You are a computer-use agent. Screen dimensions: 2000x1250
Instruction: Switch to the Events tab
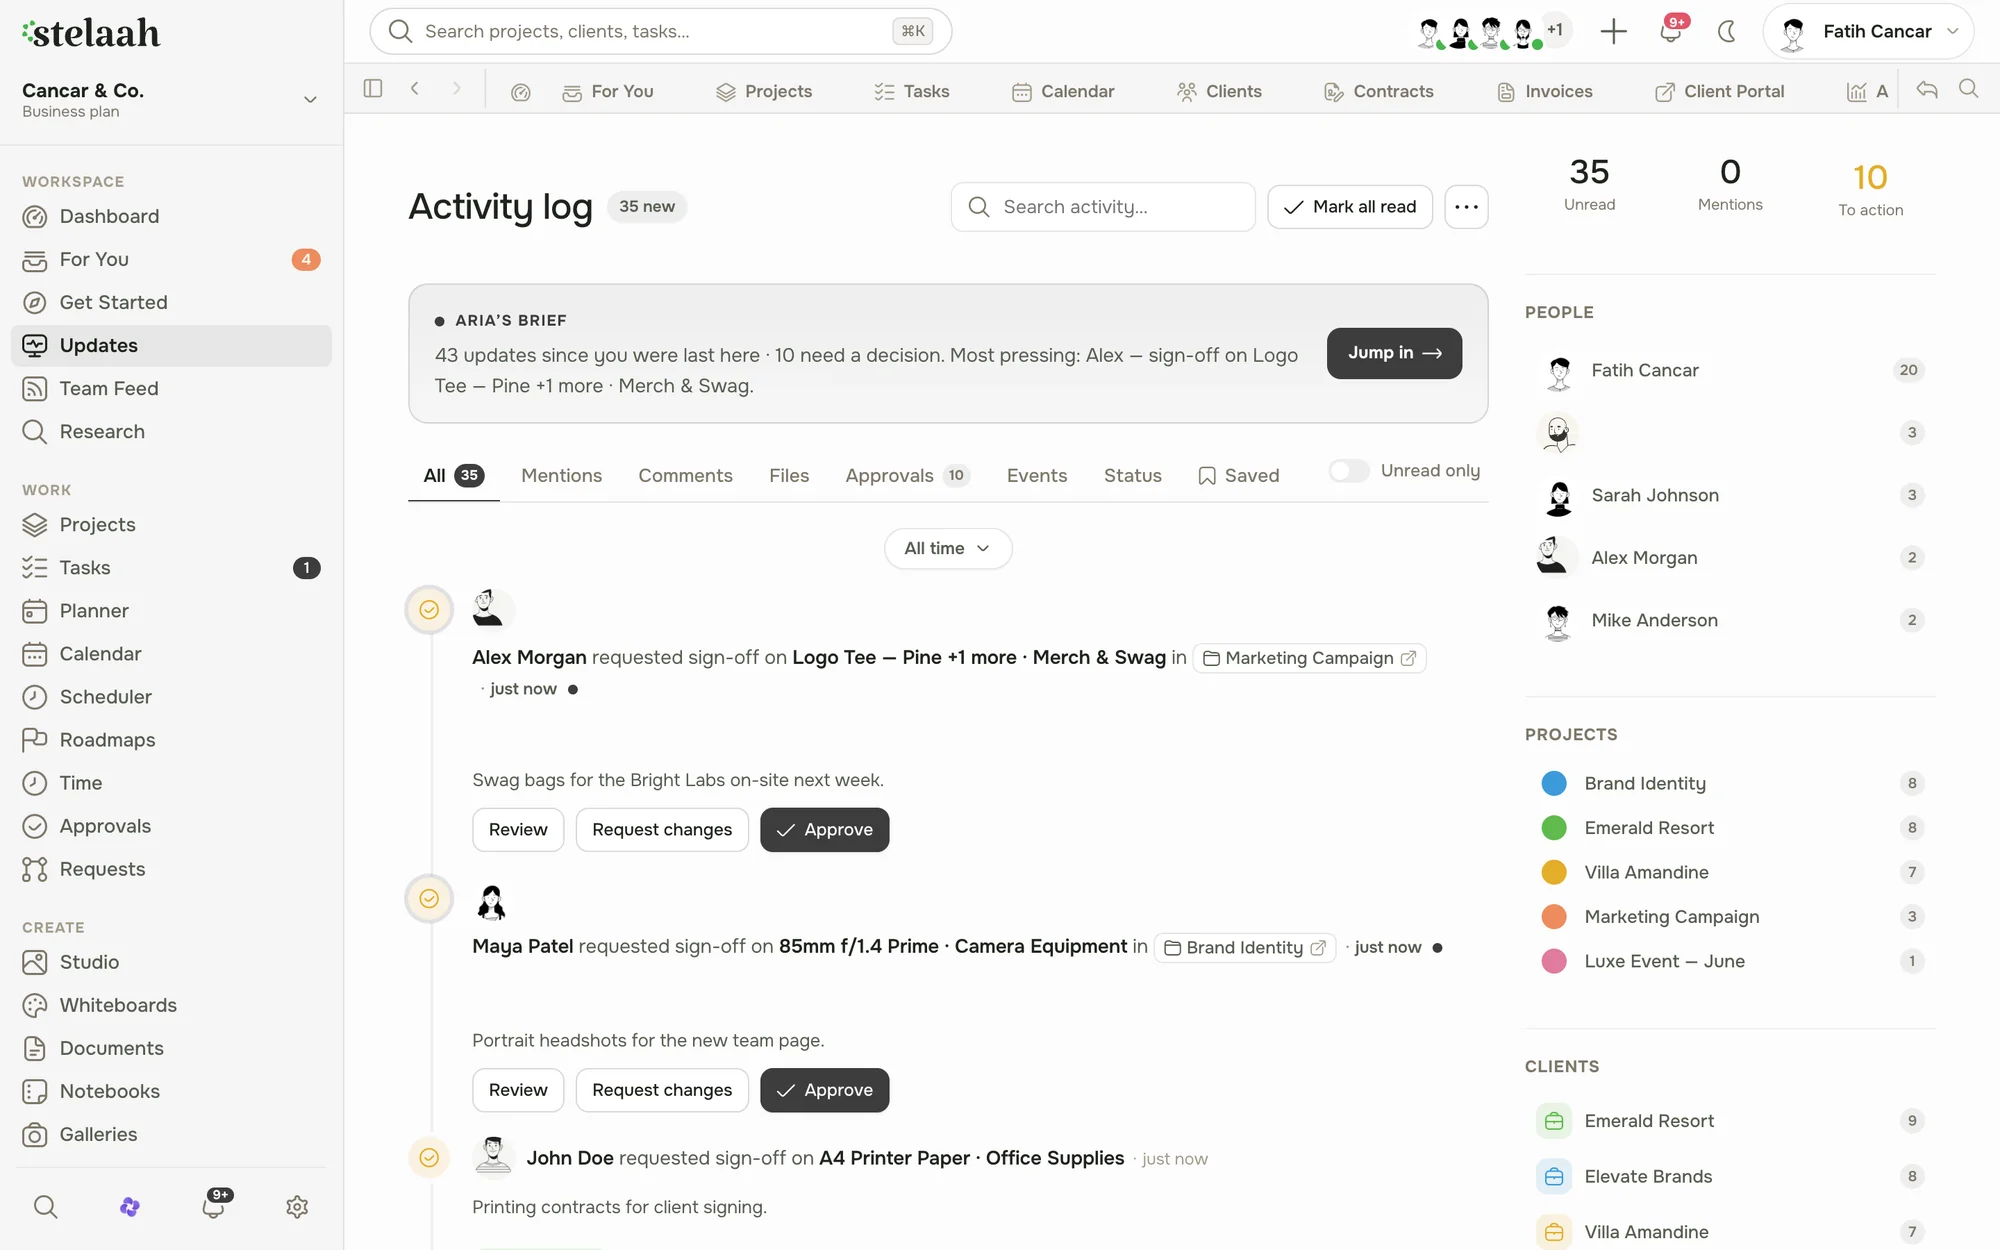[1036, 475]
